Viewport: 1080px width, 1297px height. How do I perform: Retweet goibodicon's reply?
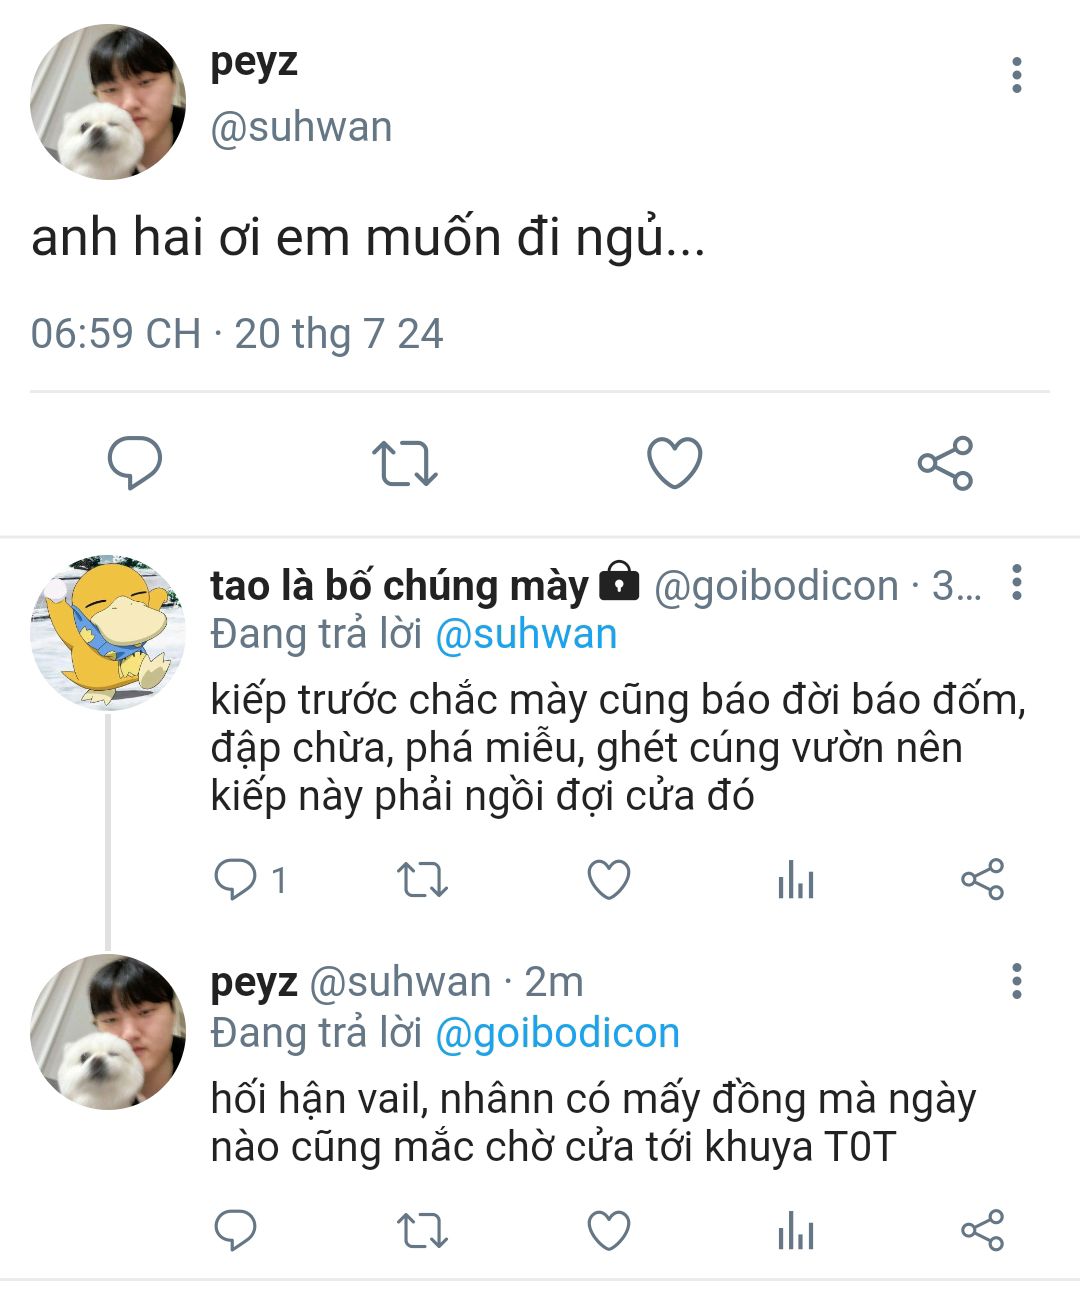click(x=422, y=880)
